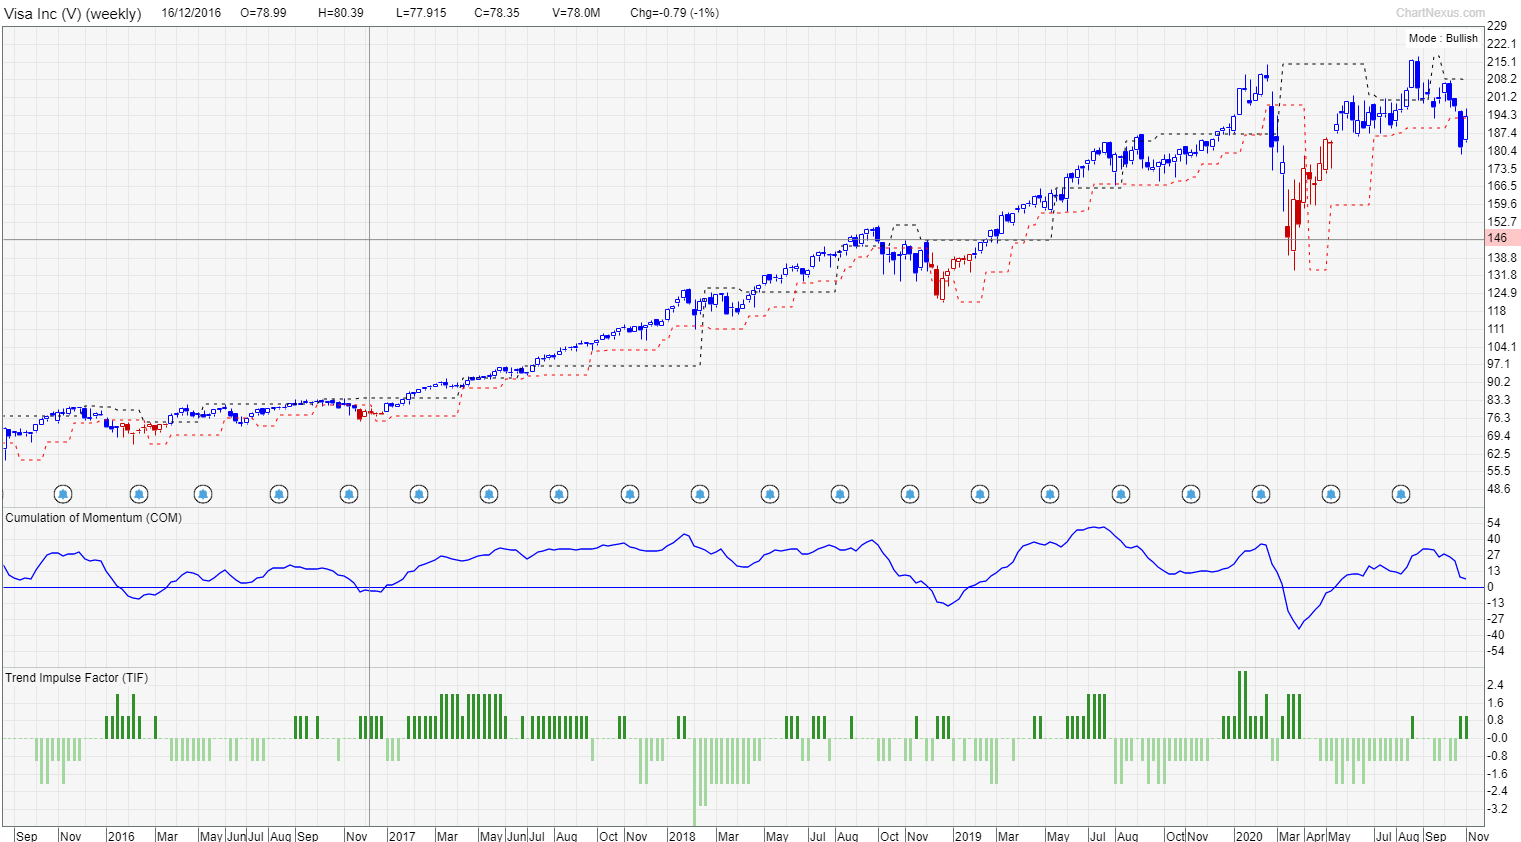Open the bell marker at November 2016
The height and width of the screenshot is (842, 1521).
click(349, 494)
